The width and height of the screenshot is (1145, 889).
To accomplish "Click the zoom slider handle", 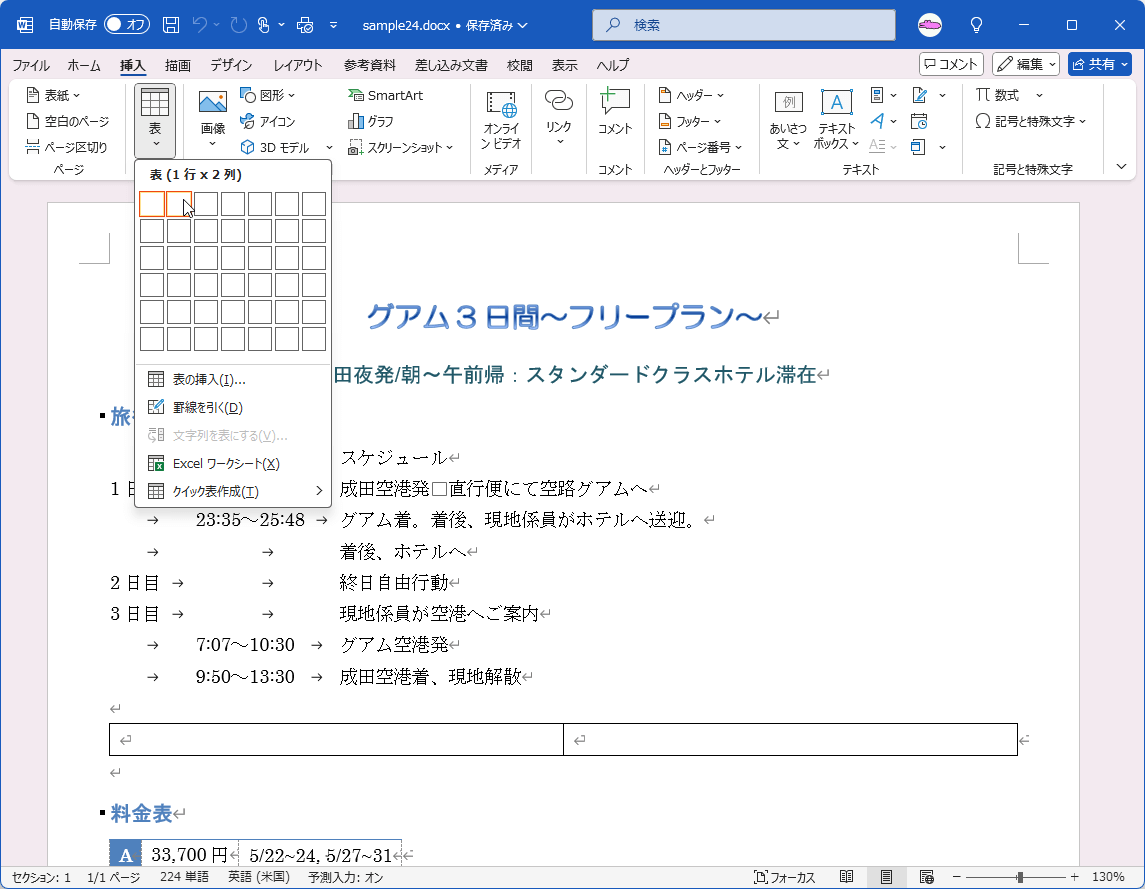I will (x=1020, y=877).
